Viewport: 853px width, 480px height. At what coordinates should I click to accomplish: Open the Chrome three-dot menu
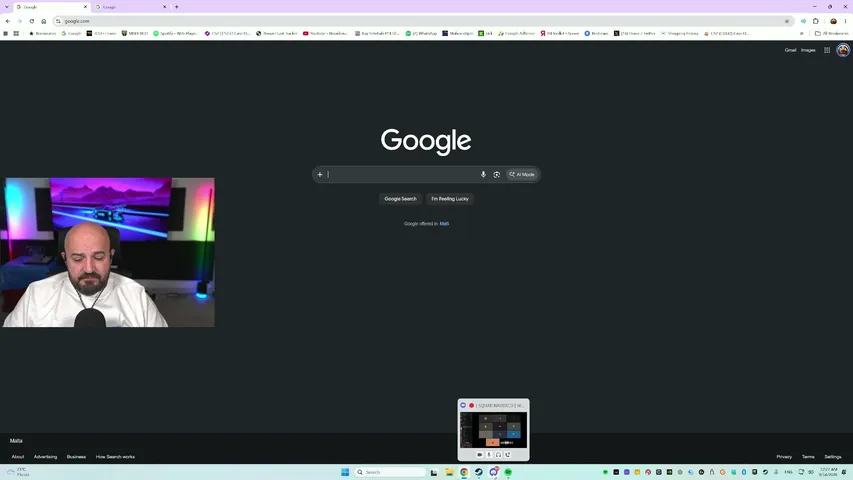(845, 21)
